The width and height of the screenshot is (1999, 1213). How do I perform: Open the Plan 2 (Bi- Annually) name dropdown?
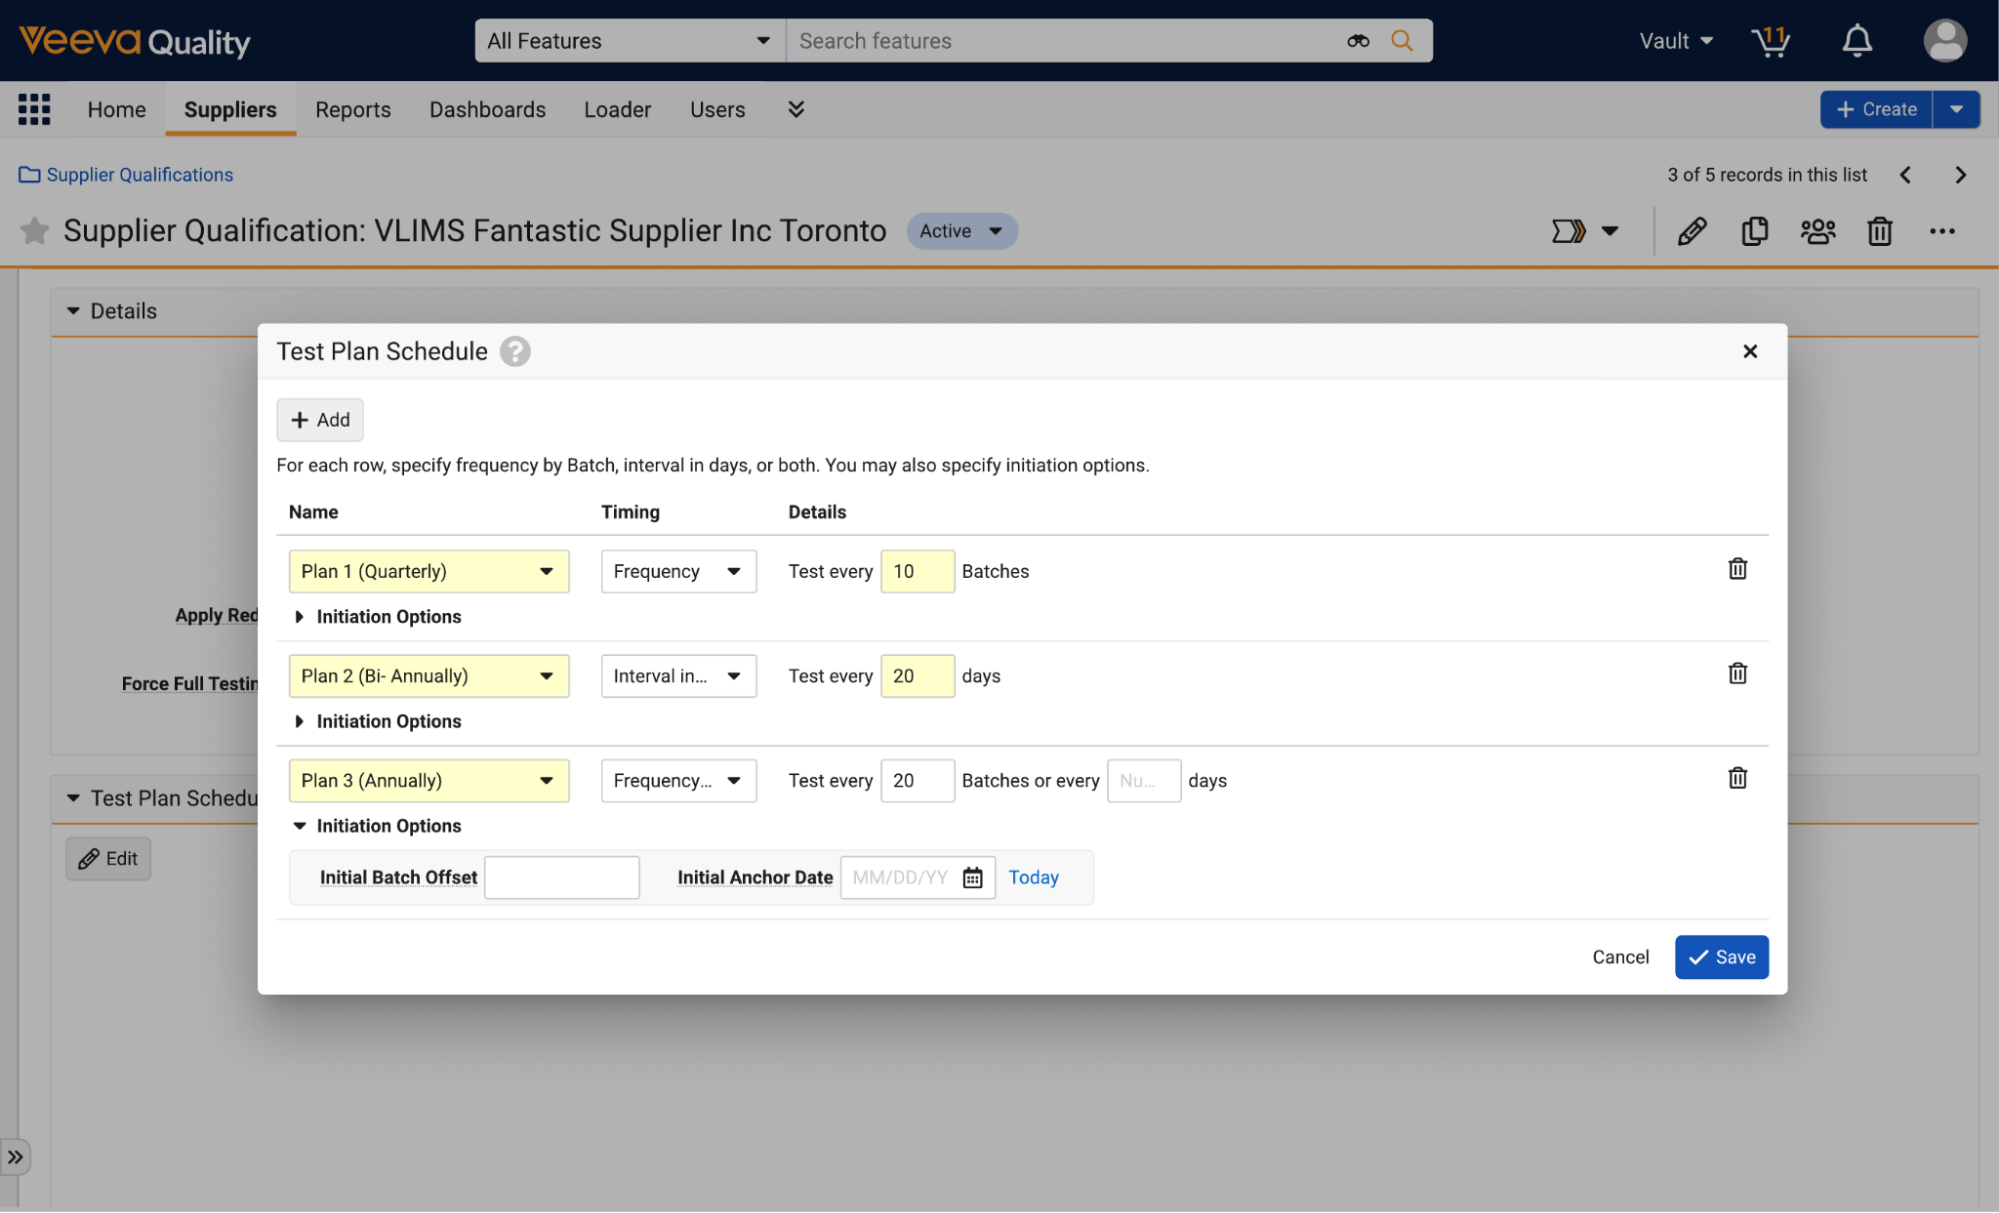[429, 676]
